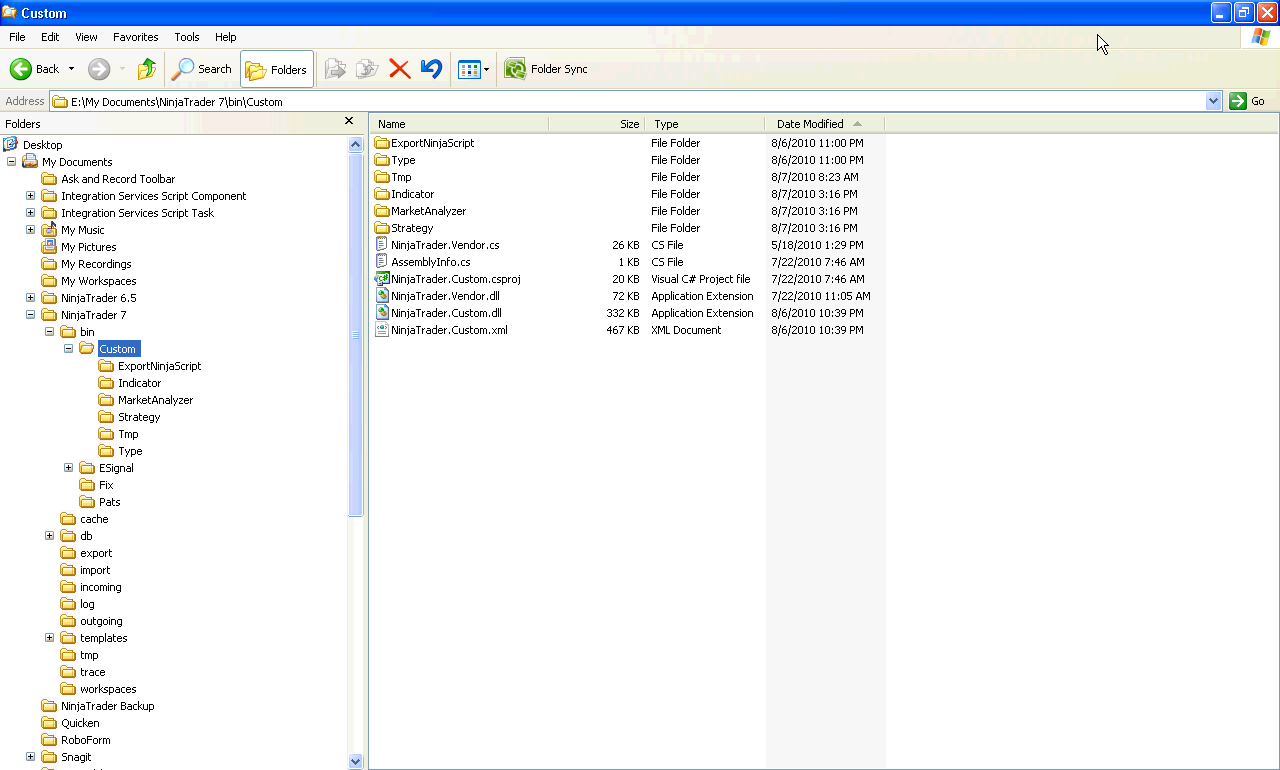Image resolution: width=1280 pixels, height=770 pixels.
Task: Click the NinjaTrader.Vendor.dll file icon
Action: (x=382, y=296)
